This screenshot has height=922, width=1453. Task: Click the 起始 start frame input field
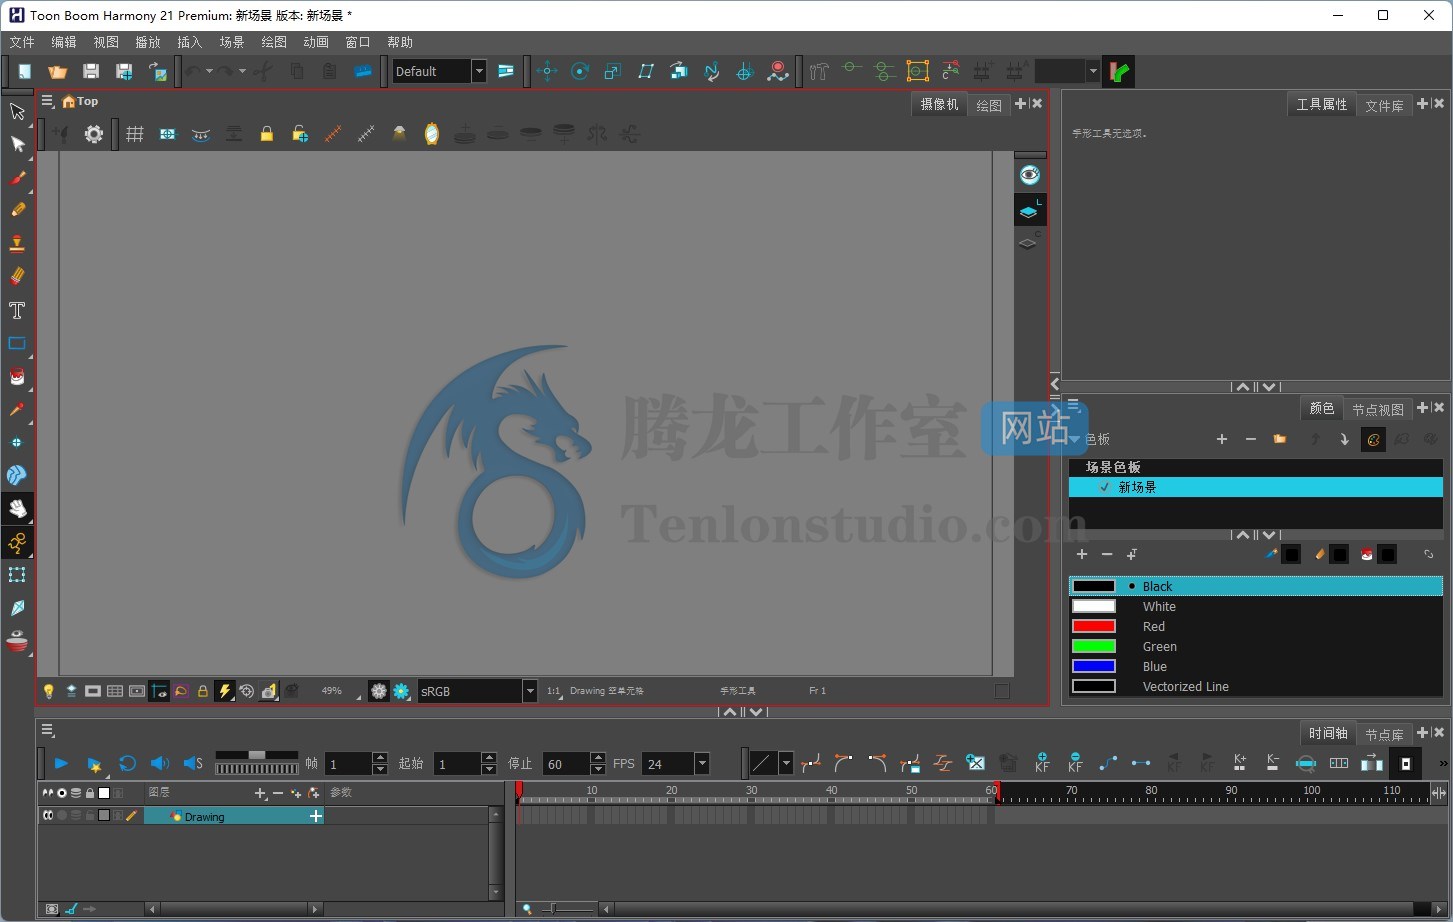click(x=458, y=764)
